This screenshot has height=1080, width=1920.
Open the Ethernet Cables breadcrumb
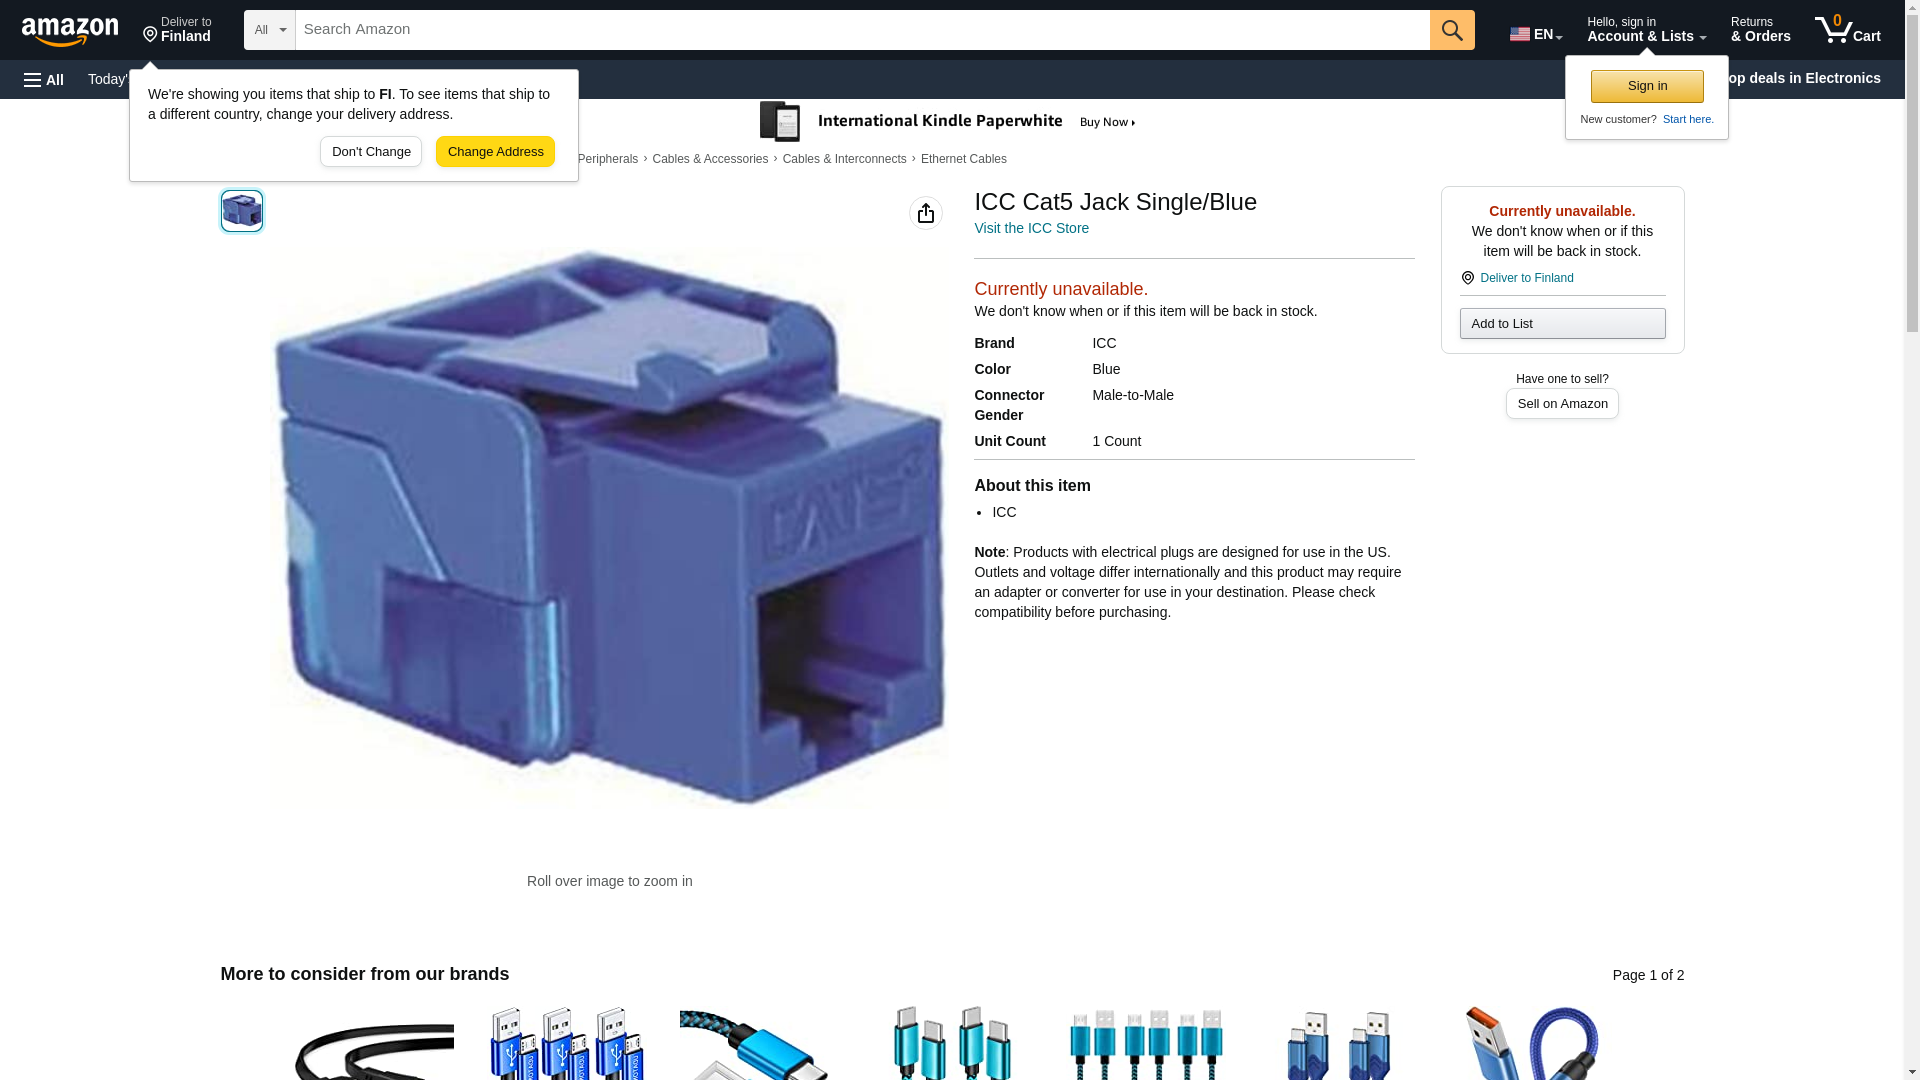click(x=964, y=159)
